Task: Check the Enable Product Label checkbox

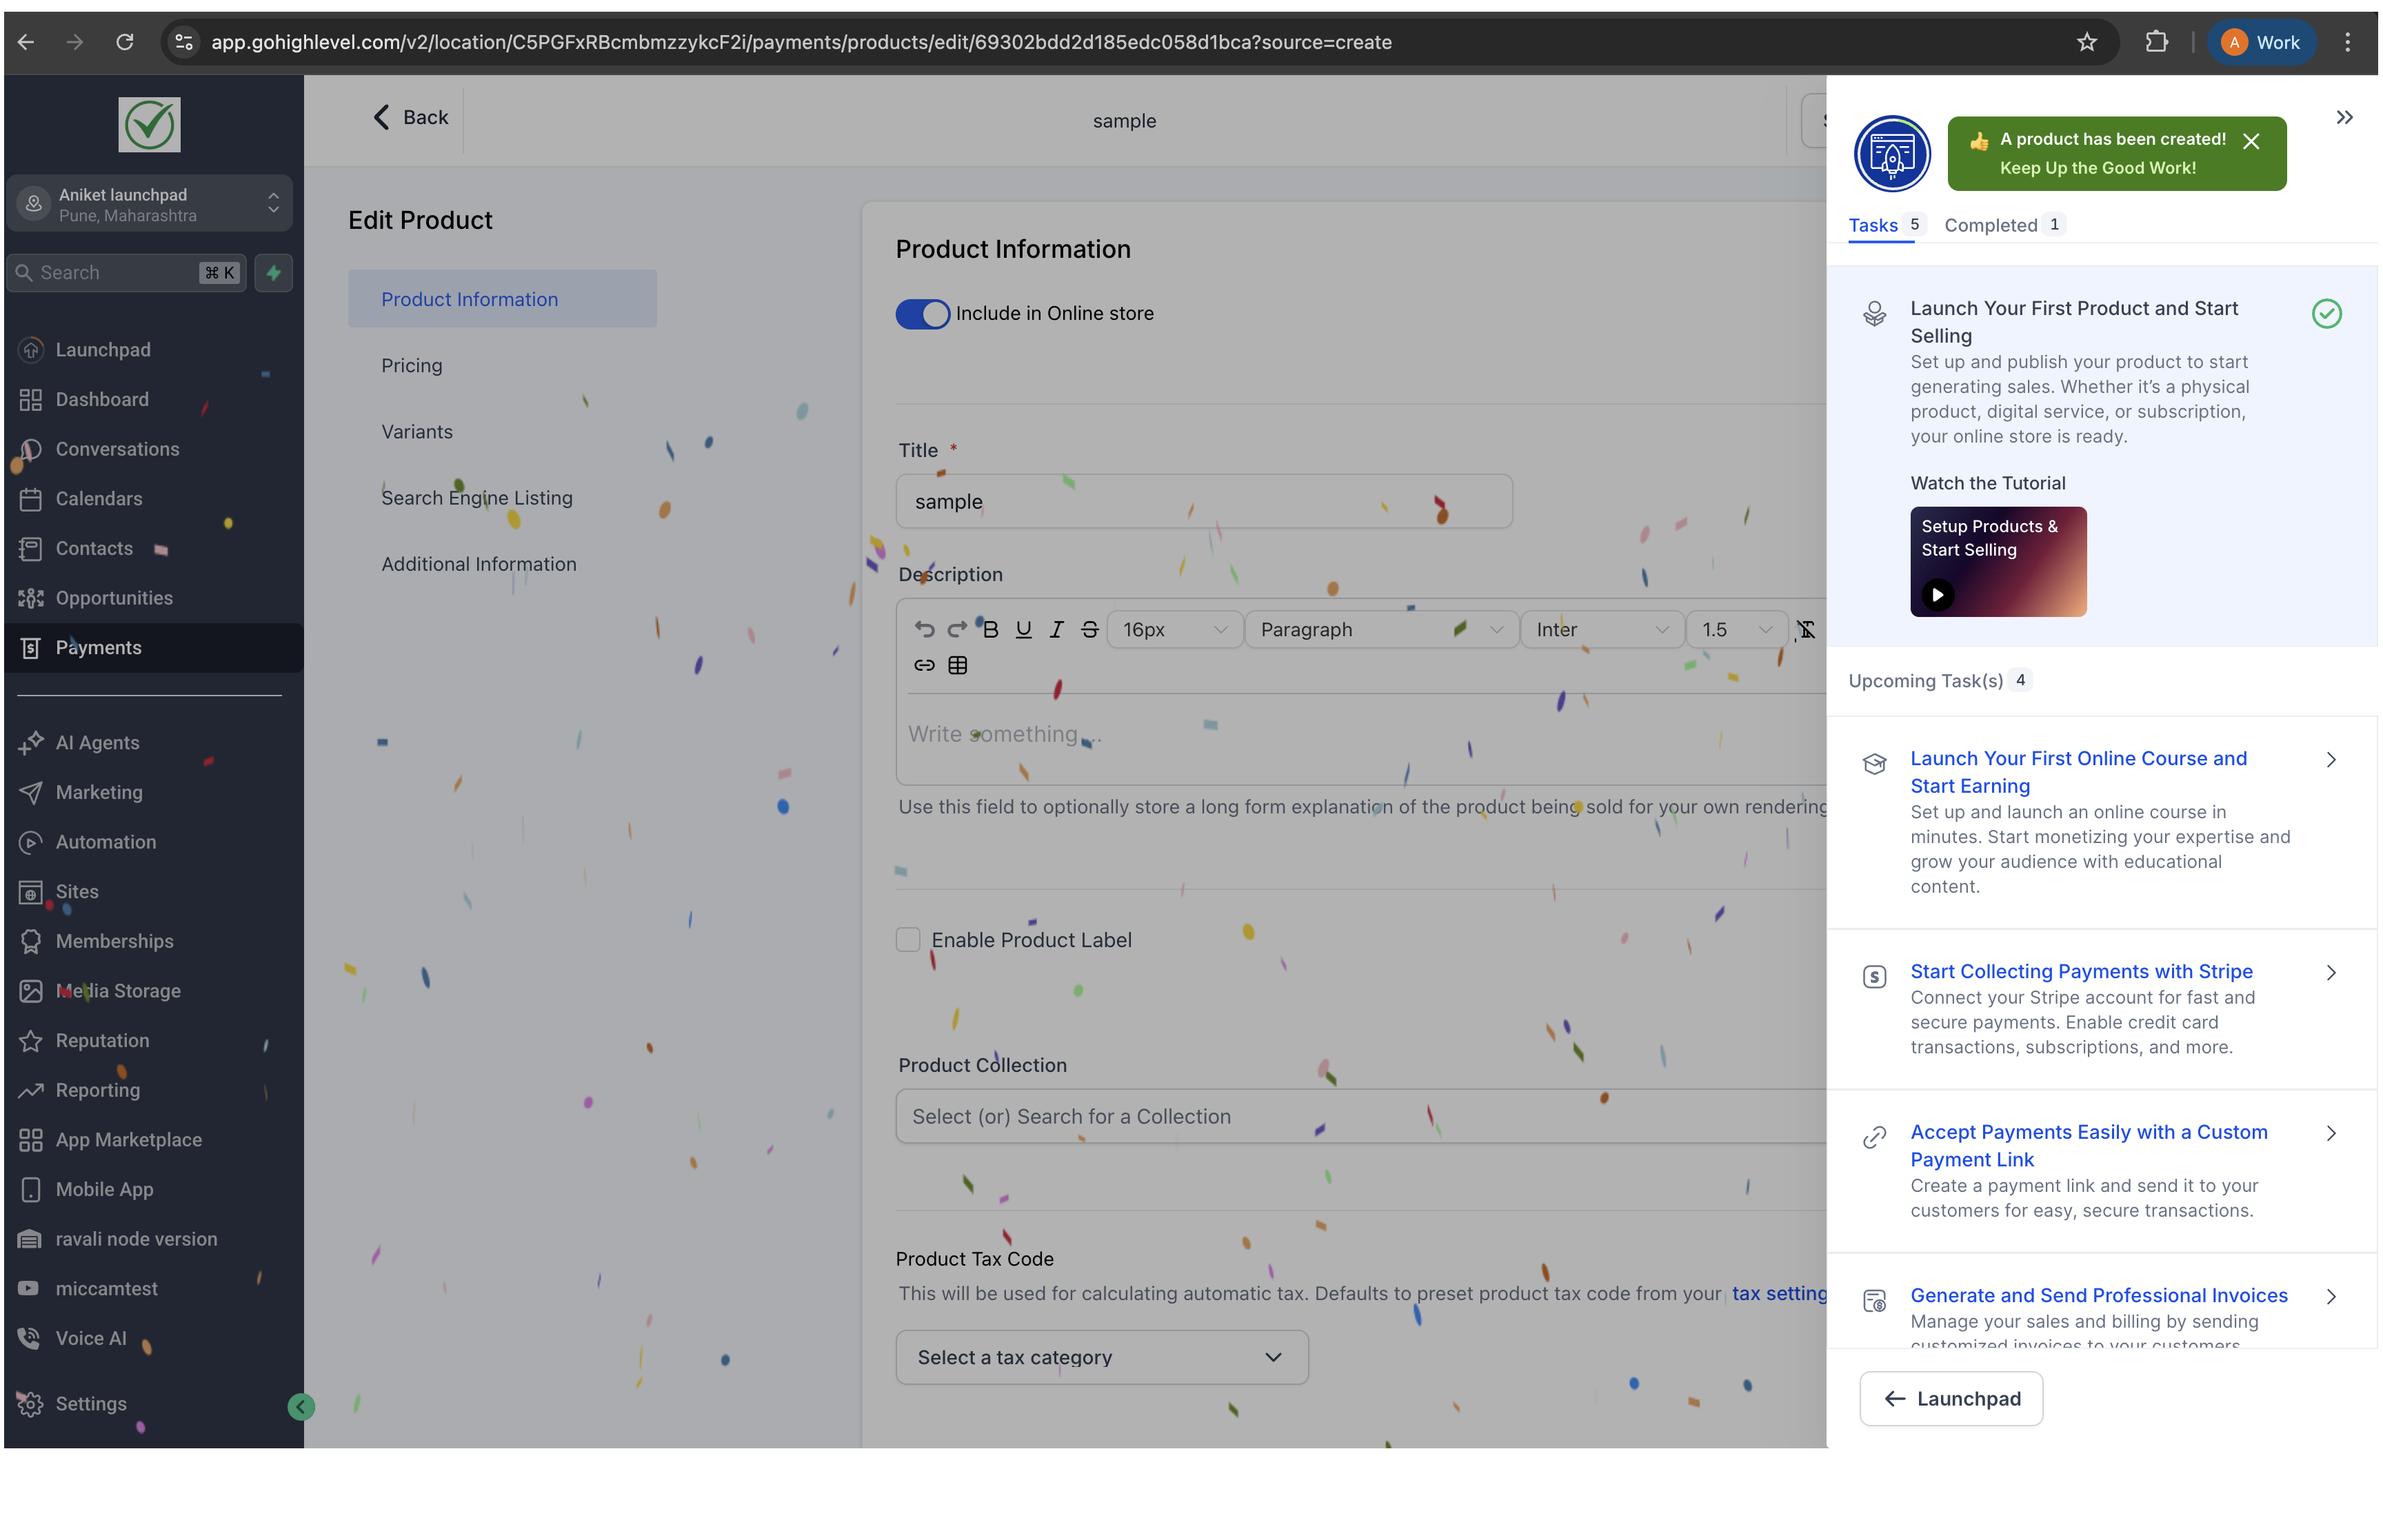Action: [908, 940]
